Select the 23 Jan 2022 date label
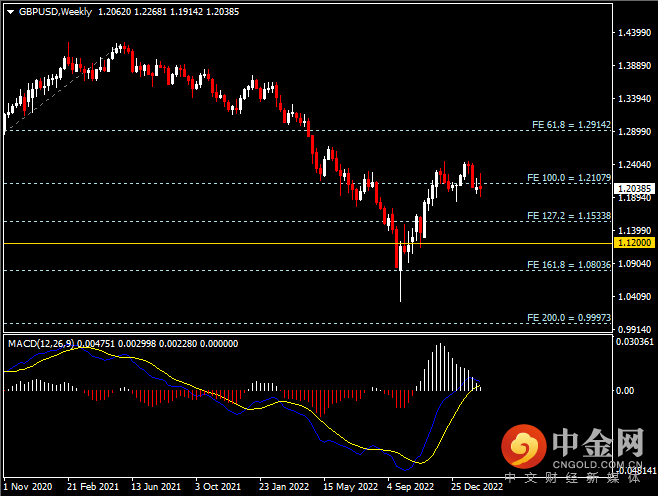Viewport: 658px width, 496px height. 283,487
